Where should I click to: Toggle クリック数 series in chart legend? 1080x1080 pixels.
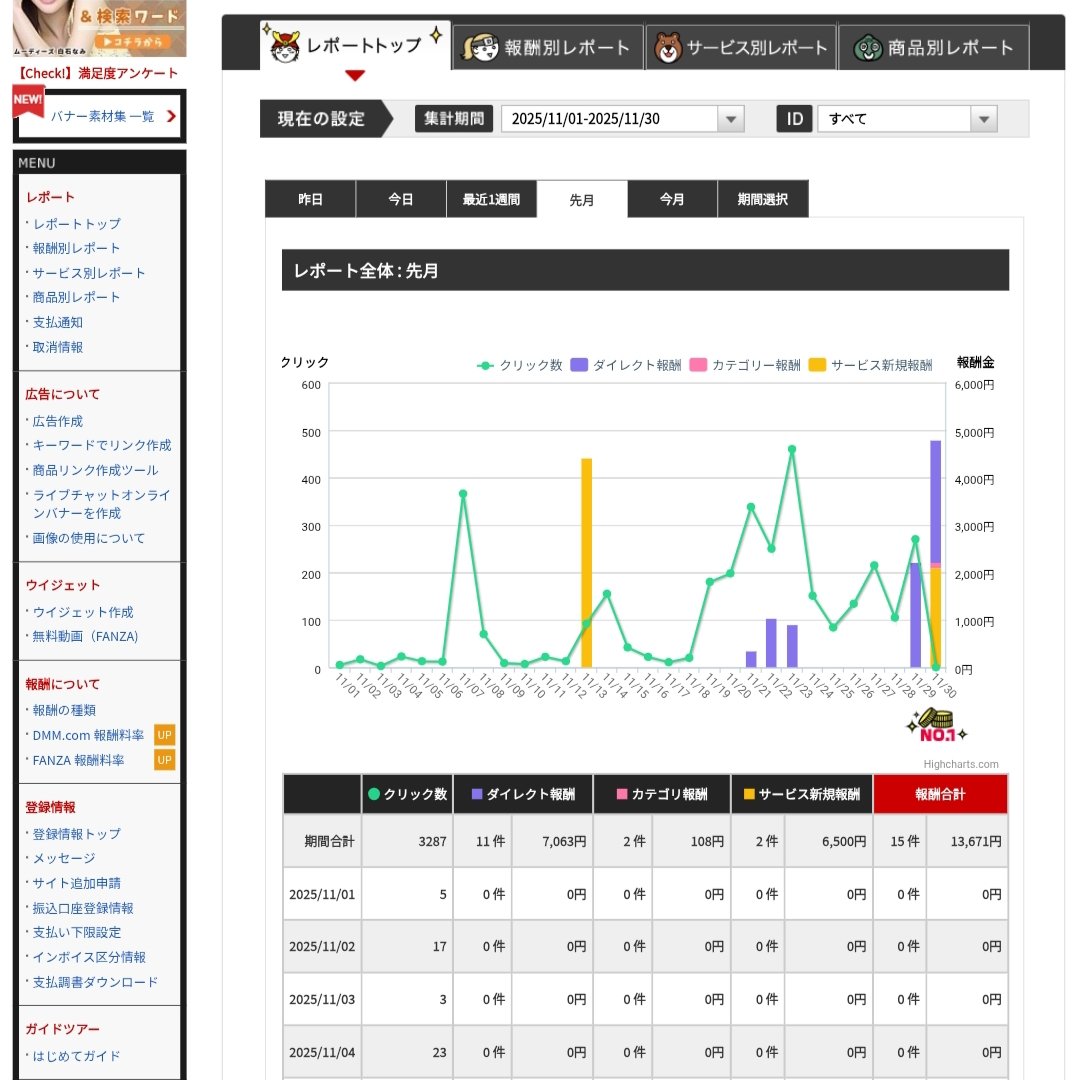pyautogui.click(x=519, y=365)
